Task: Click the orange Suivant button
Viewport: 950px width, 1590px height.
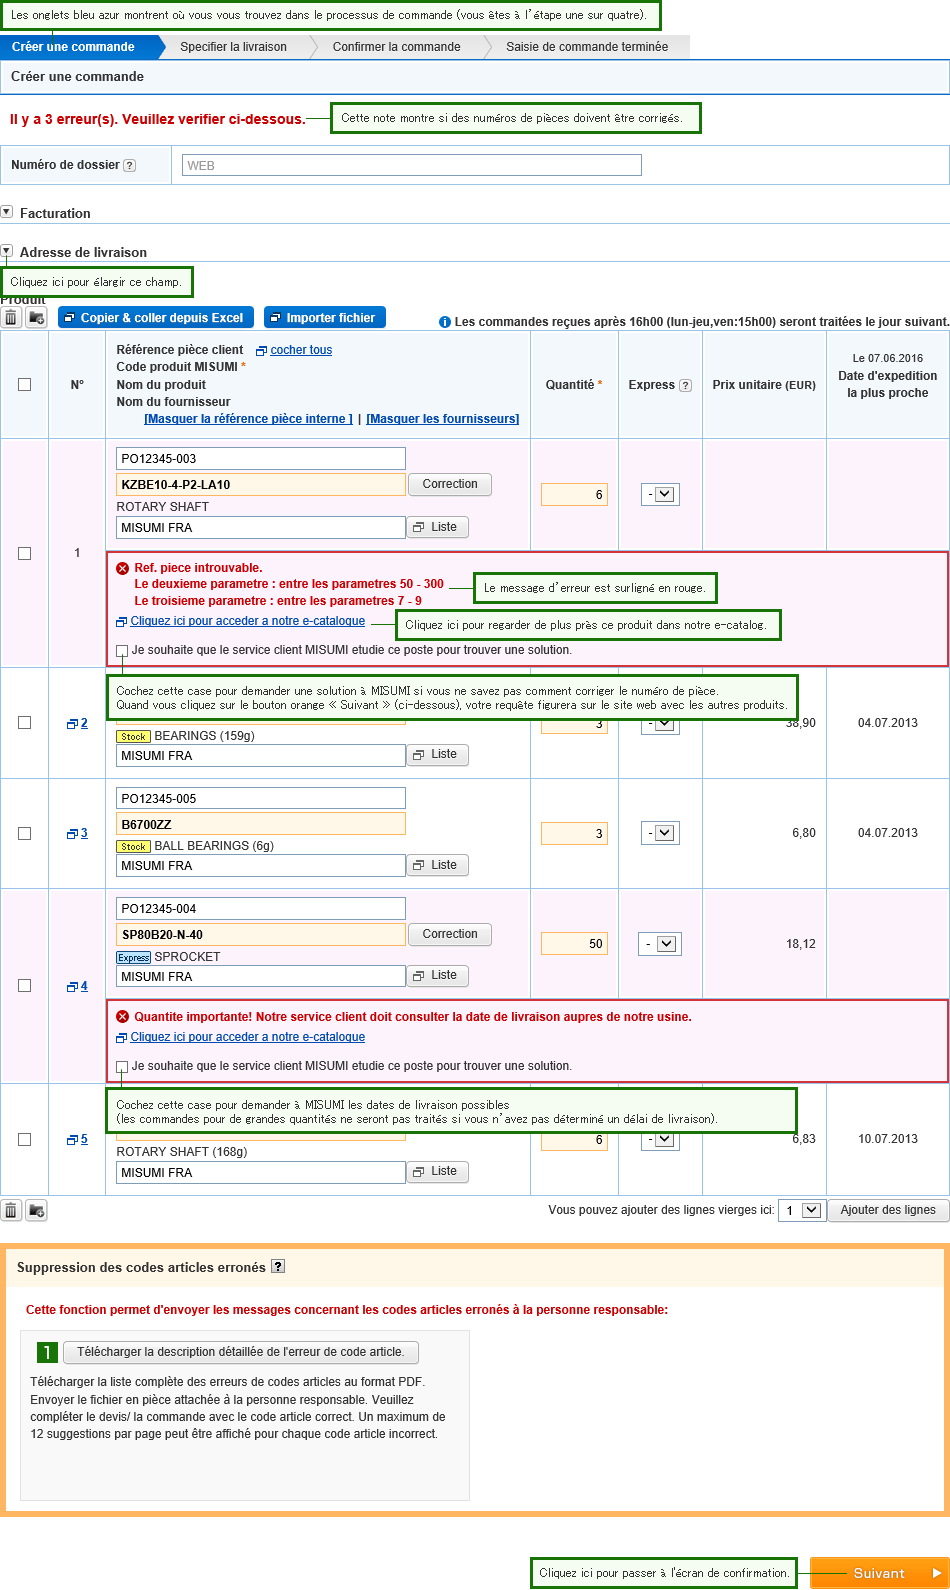Action: pyautogui.click(x=879, y=1573)
